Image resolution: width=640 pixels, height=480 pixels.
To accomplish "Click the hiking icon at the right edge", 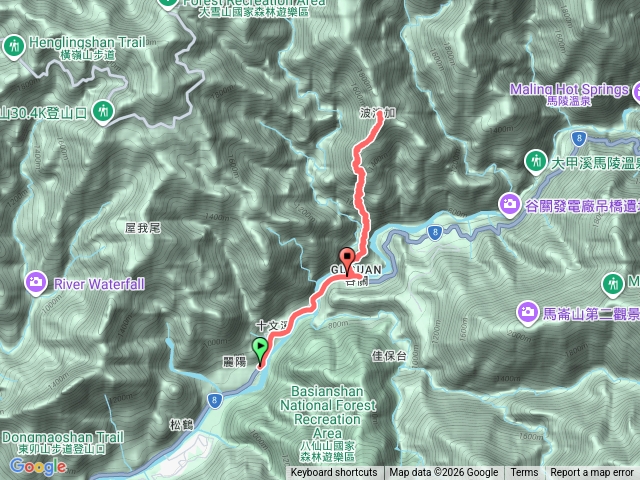I will pyautogui.click(x=613, y=284).
